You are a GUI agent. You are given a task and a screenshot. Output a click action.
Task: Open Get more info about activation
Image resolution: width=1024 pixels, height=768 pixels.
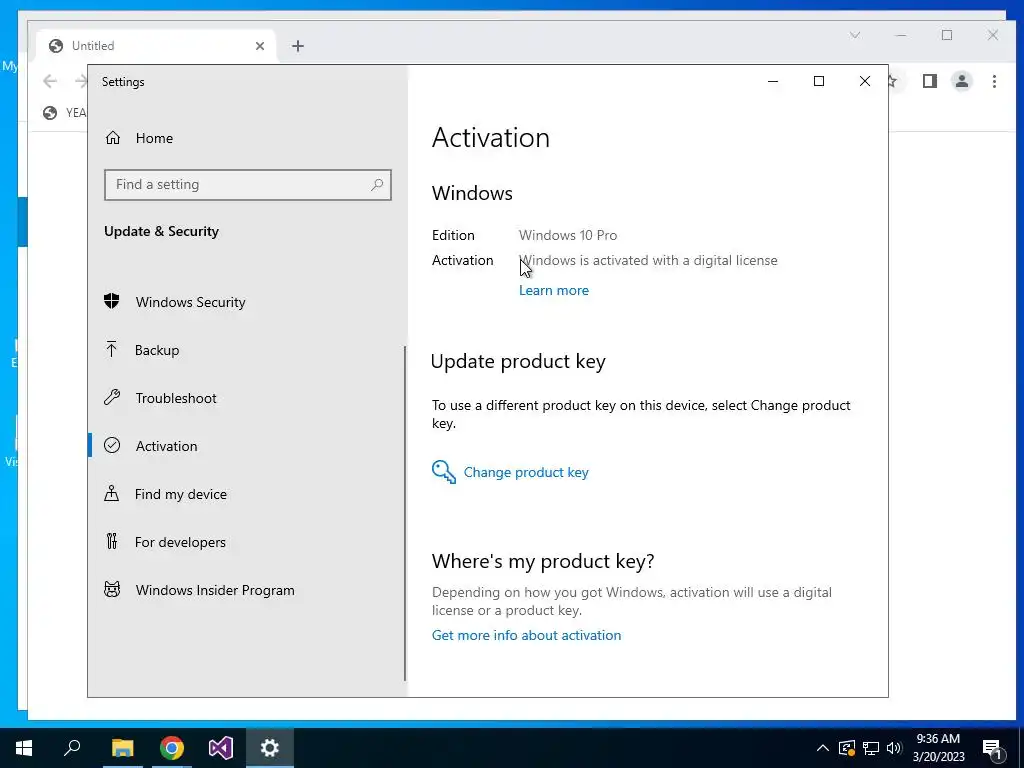[526, 635]
